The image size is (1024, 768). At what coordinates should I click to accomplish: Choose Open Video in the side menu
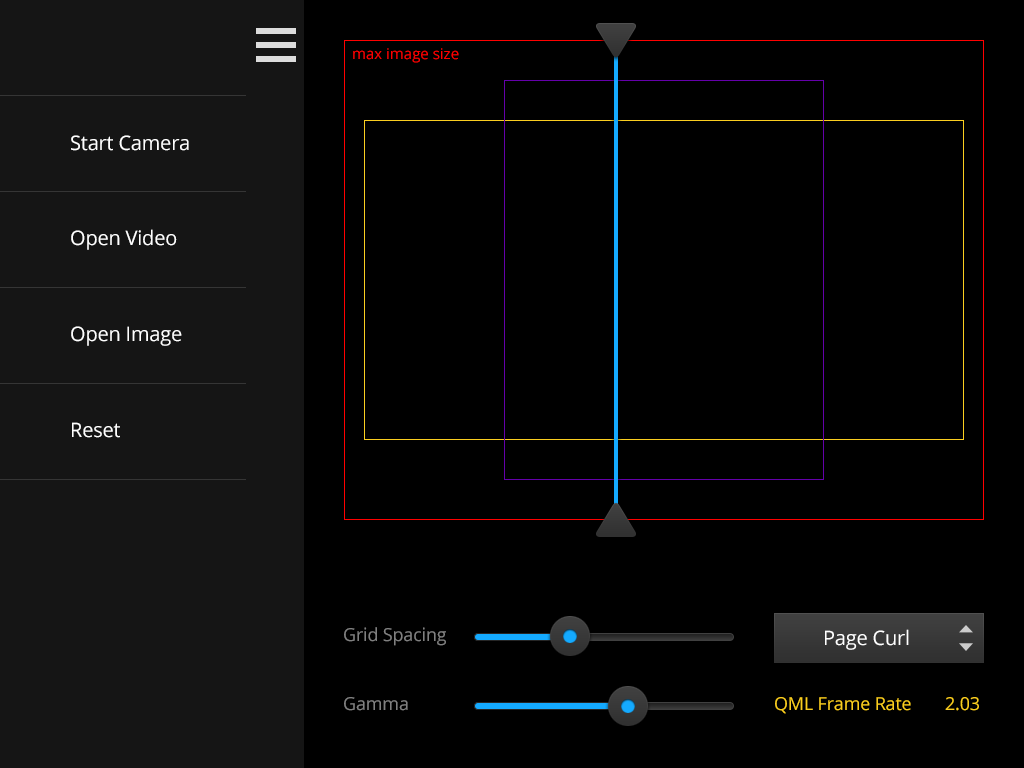pos(123,239)
